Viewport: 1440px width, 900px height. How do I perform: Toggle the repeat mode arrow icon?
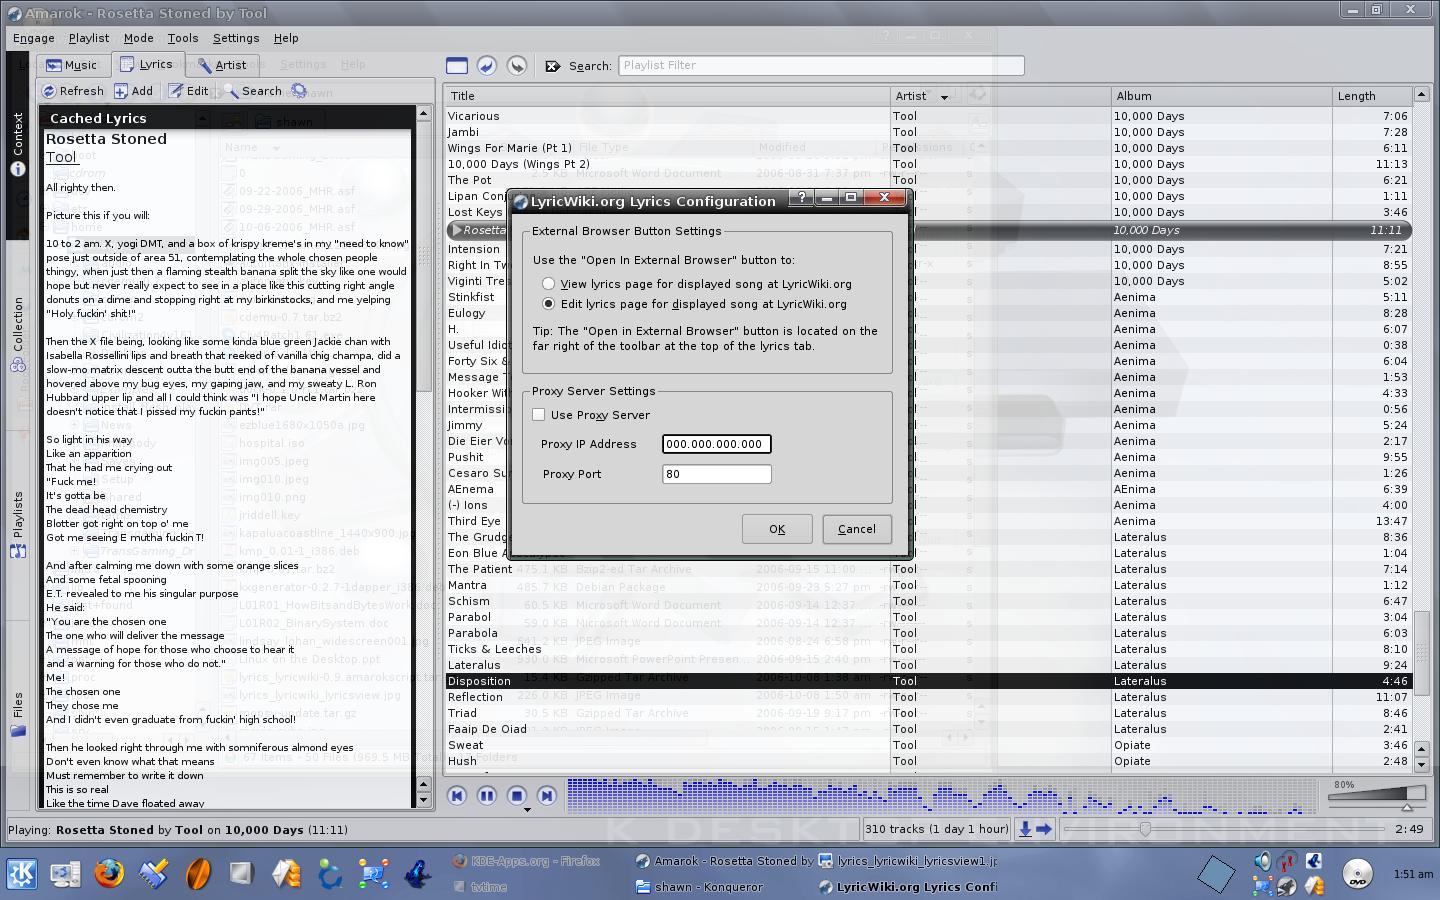(1044, 829)
